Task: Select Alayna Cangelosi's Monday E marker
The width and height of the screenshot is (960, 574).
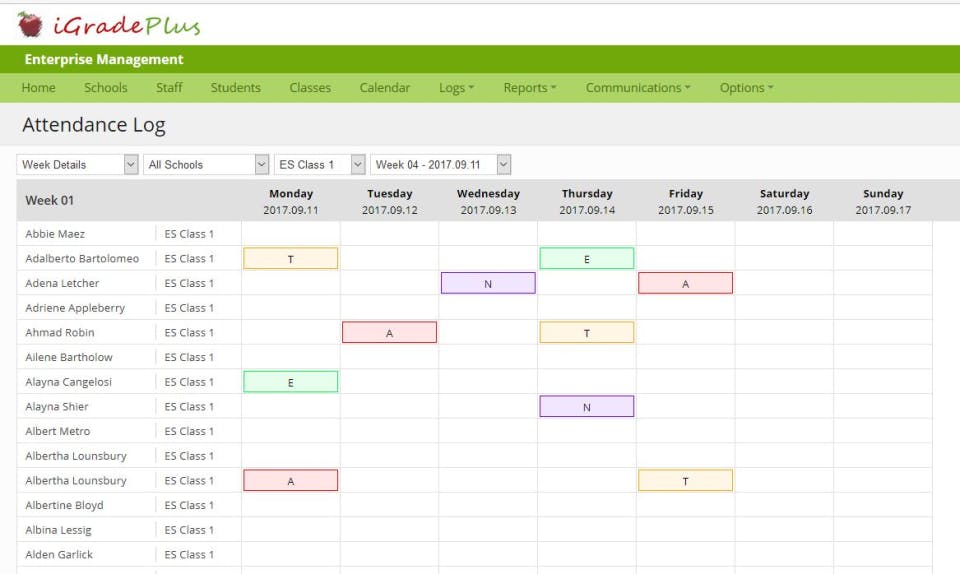Action: pos(291,382)
